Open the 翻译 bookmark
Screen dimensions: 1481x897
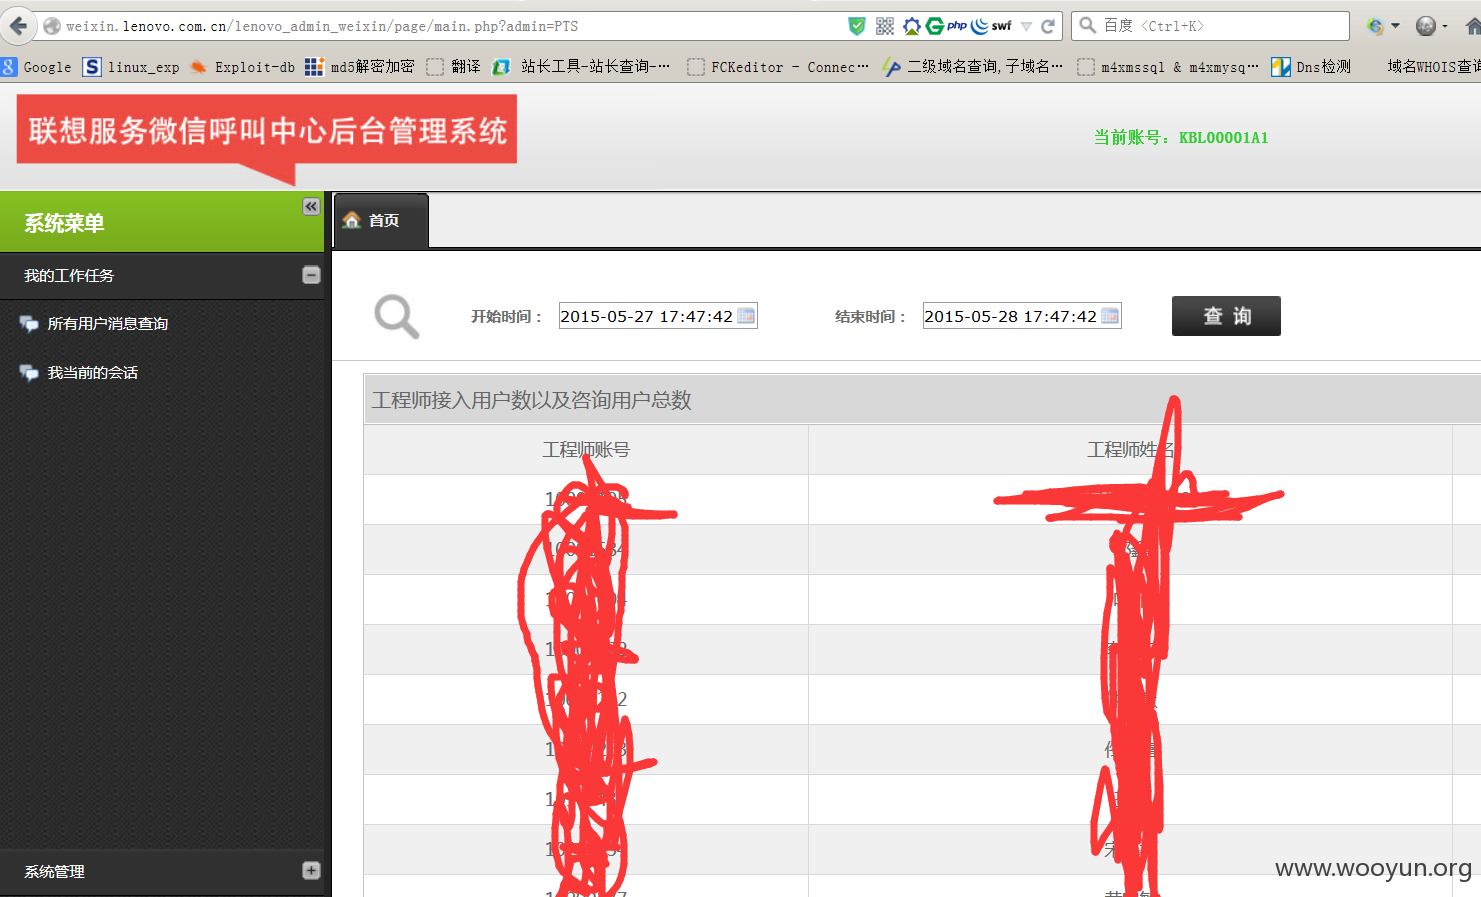[x=453, y=67]
